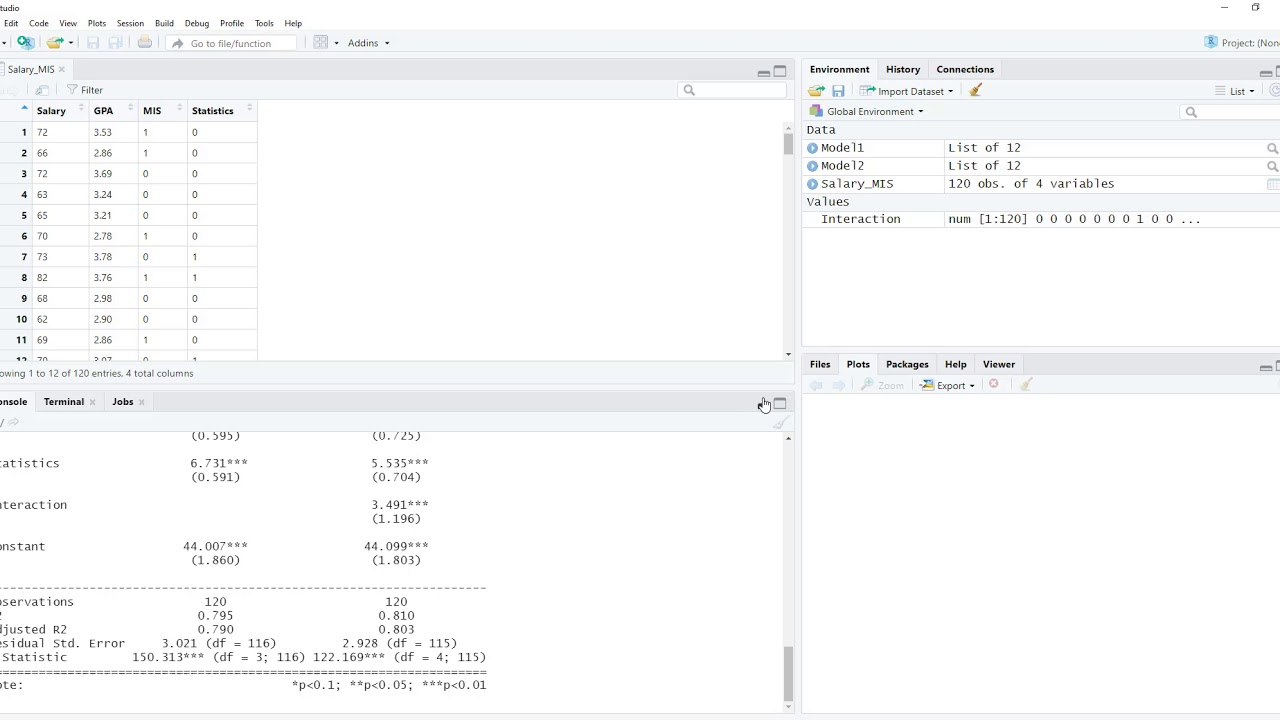This screenshot has width=1280, height=720.
Task: Switch to the History tab
Action: tap(903, 69)
